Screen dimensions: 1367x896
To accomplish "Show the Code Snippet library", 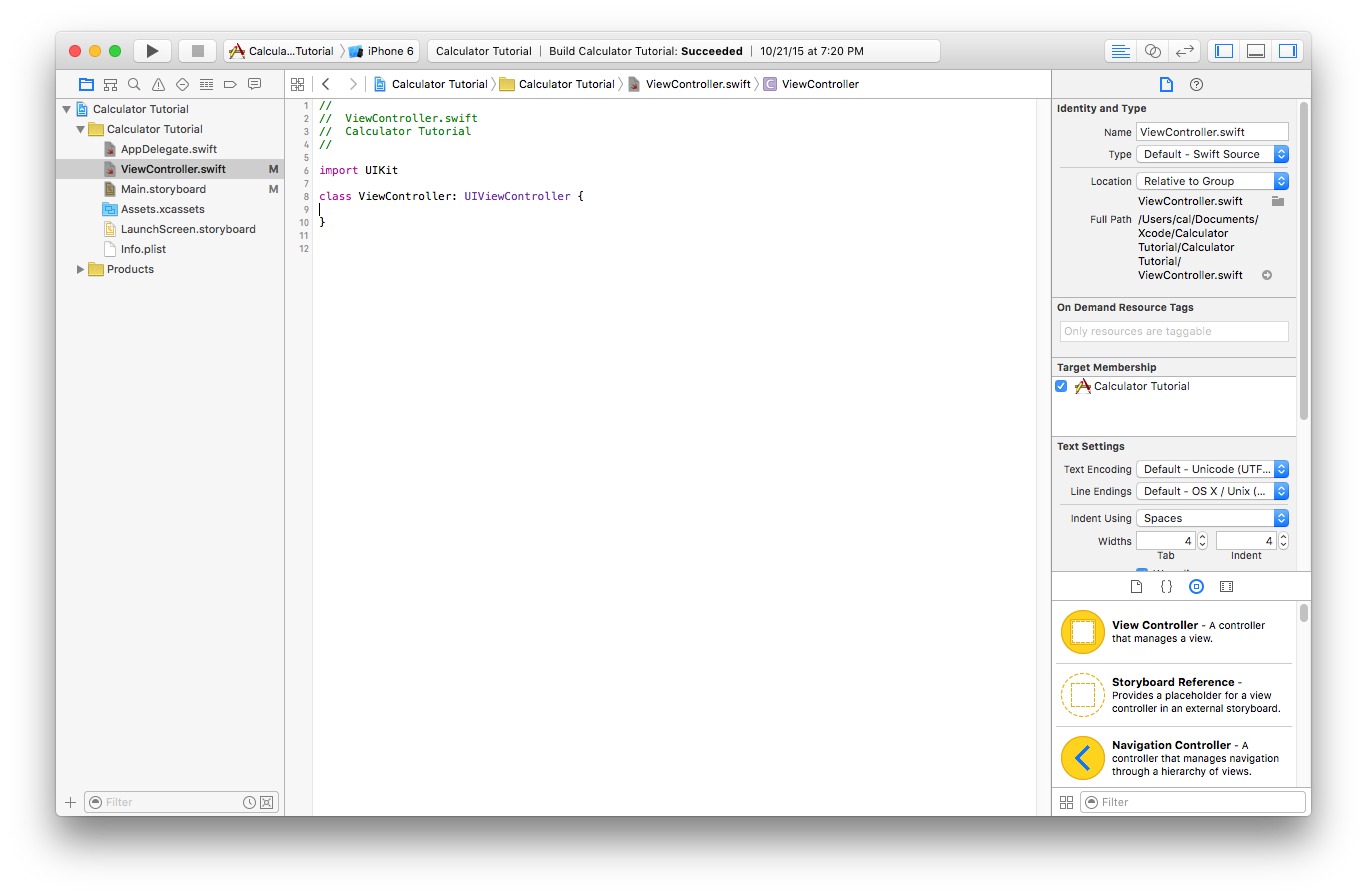I will [x=1166, y=587].
